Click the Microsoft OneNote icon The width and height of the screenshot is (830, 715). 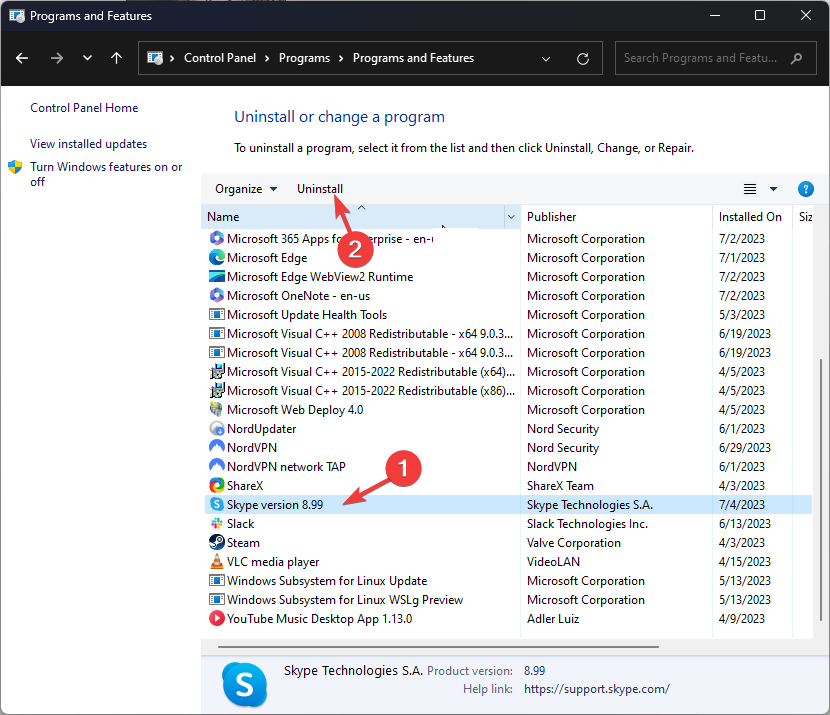[216, 295]
